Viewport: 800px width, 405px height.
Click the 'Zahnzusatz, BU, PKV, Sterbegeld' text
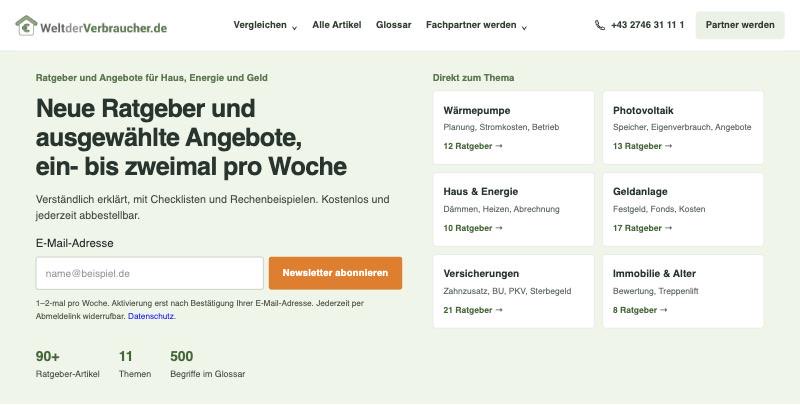pyautogui.click(x=507, y=291)
